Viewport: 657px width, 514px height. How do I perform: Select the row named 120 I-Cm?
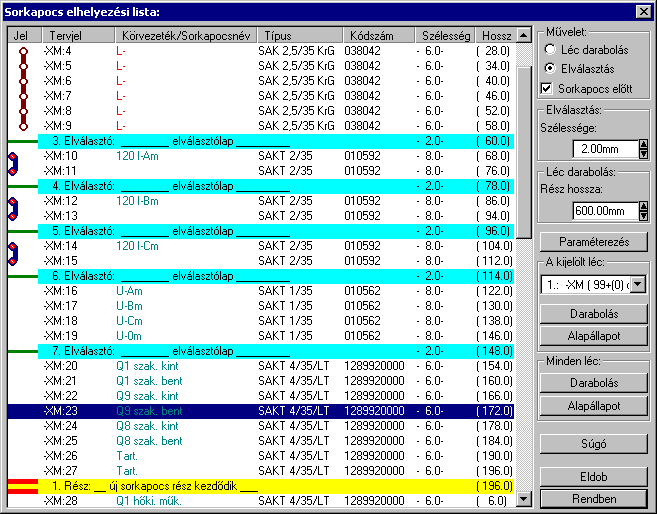coord(261,246)
